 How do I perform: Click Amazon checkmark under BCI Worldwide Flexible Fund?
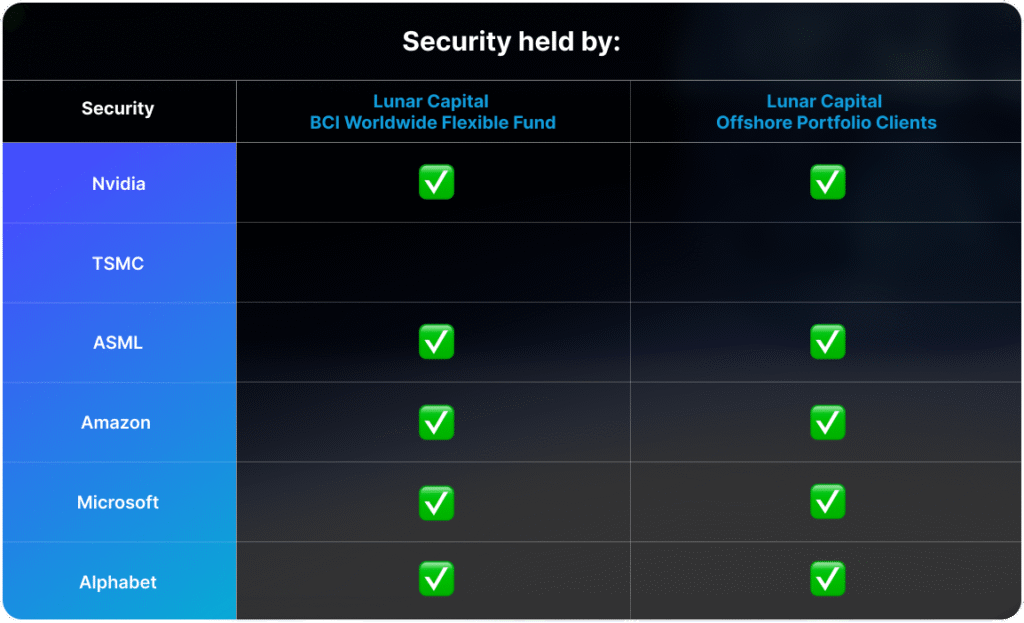(x=436, y=423)
